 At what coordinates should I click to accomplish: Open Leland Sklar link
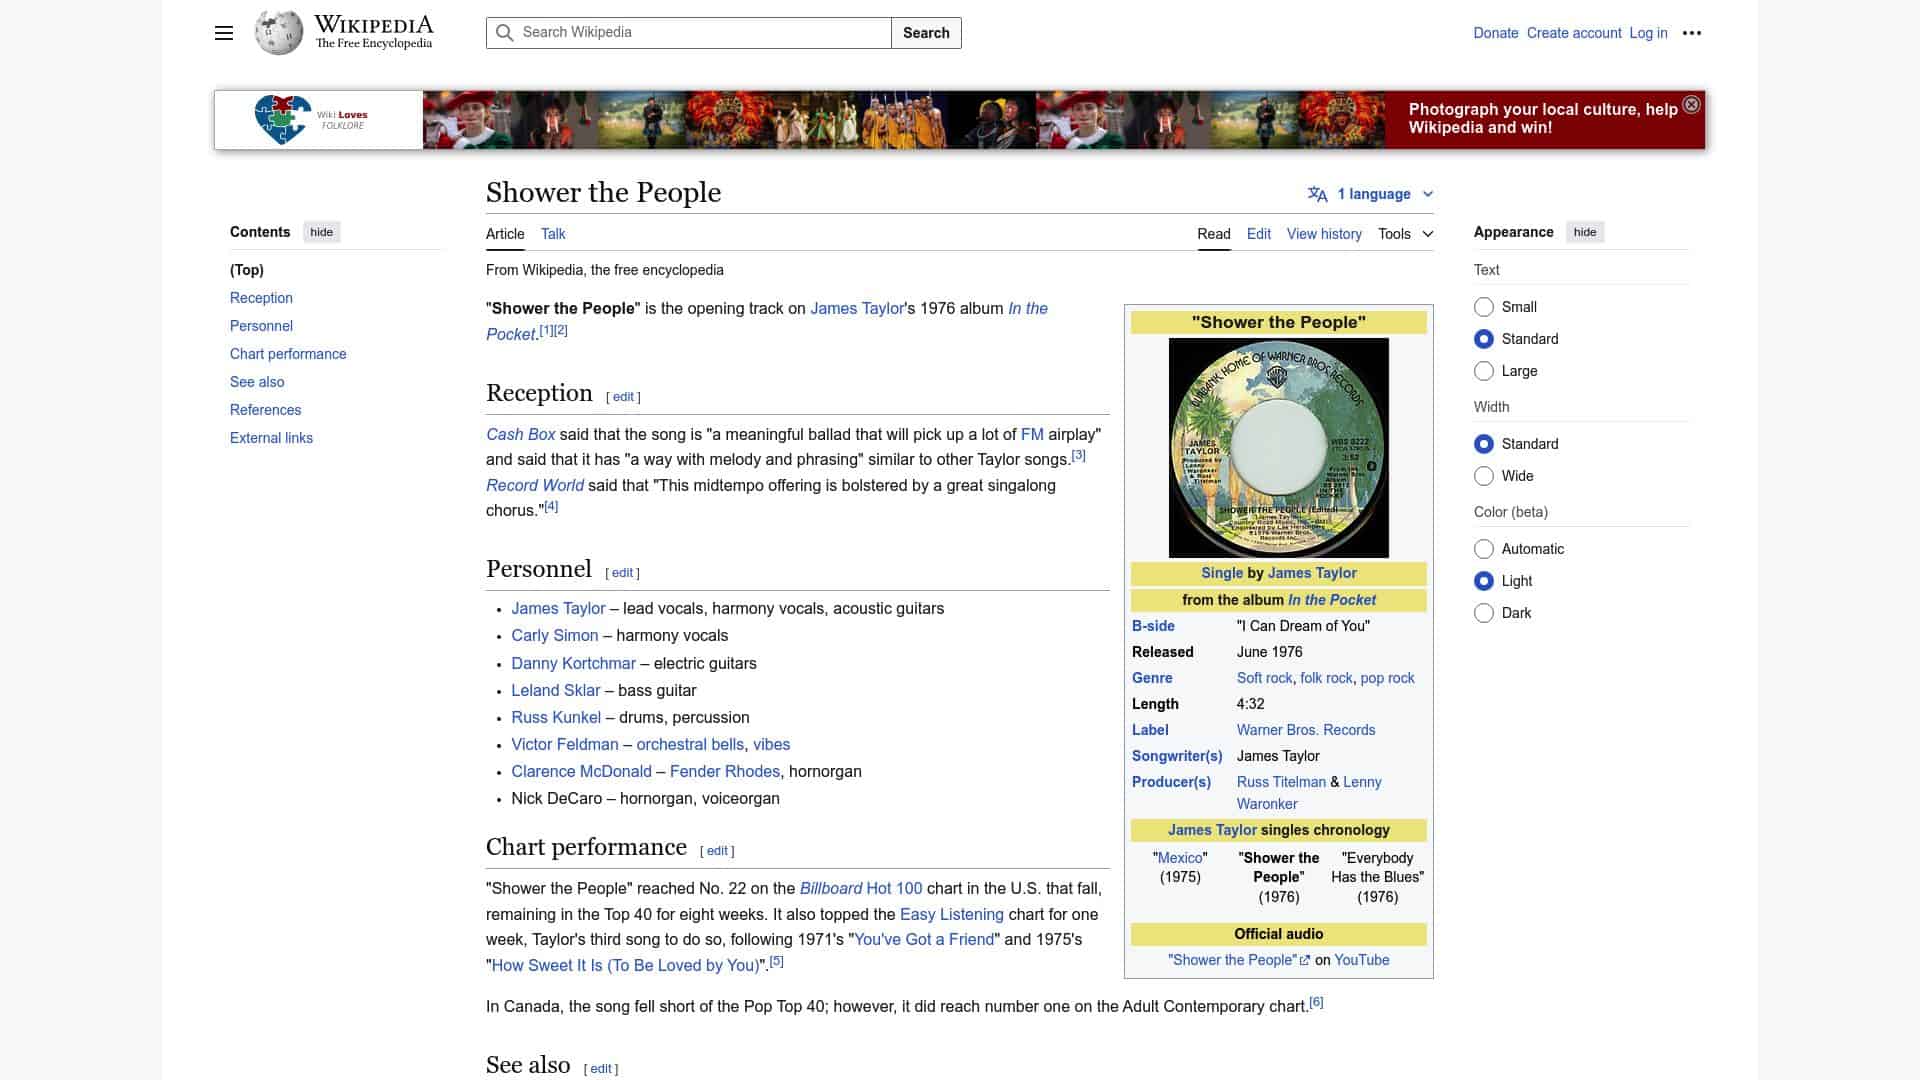point(556,690)
